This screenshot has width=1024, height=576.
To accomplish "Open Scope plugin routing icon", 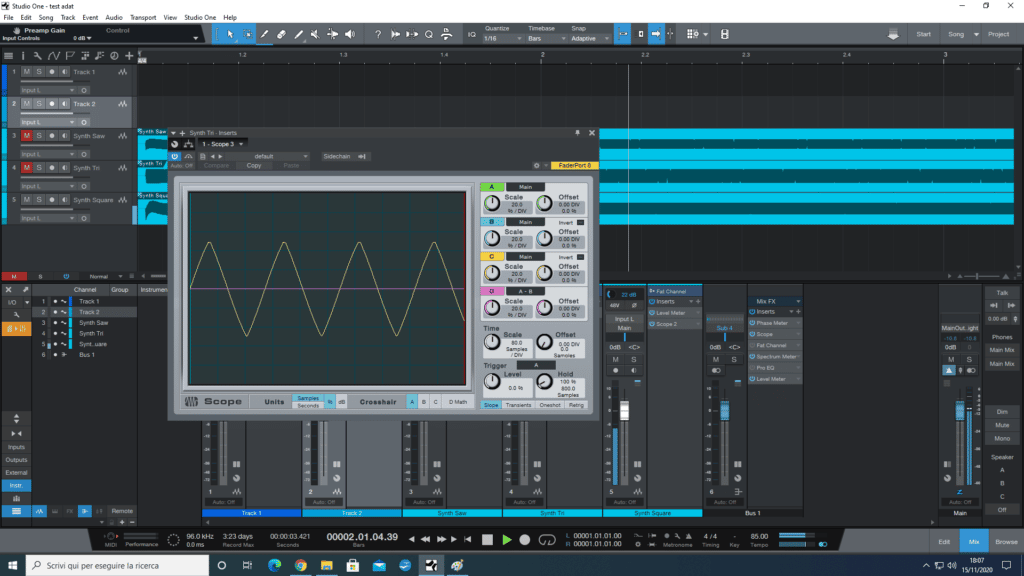I will click(x=189, y=144).
